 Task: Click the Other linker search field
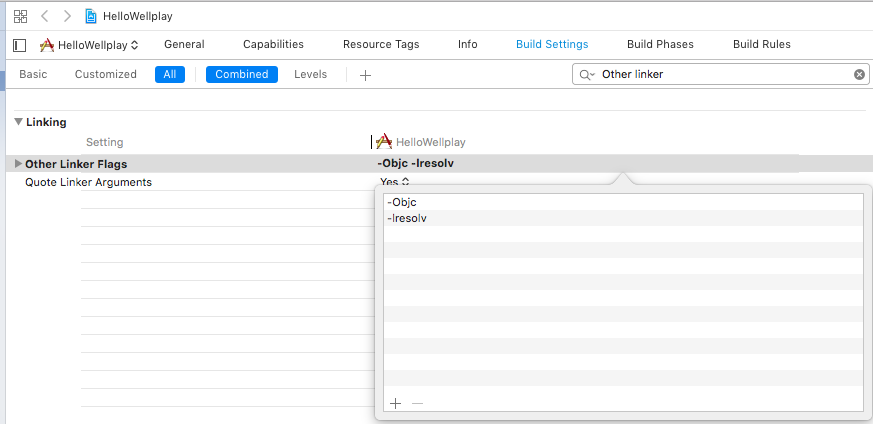[722, 74]
